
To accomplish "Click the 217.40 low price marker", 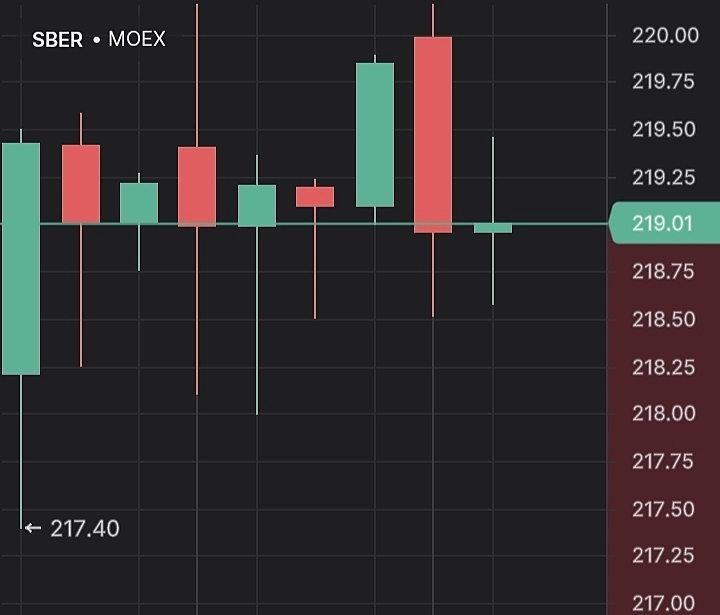I will tap(85, 528).
